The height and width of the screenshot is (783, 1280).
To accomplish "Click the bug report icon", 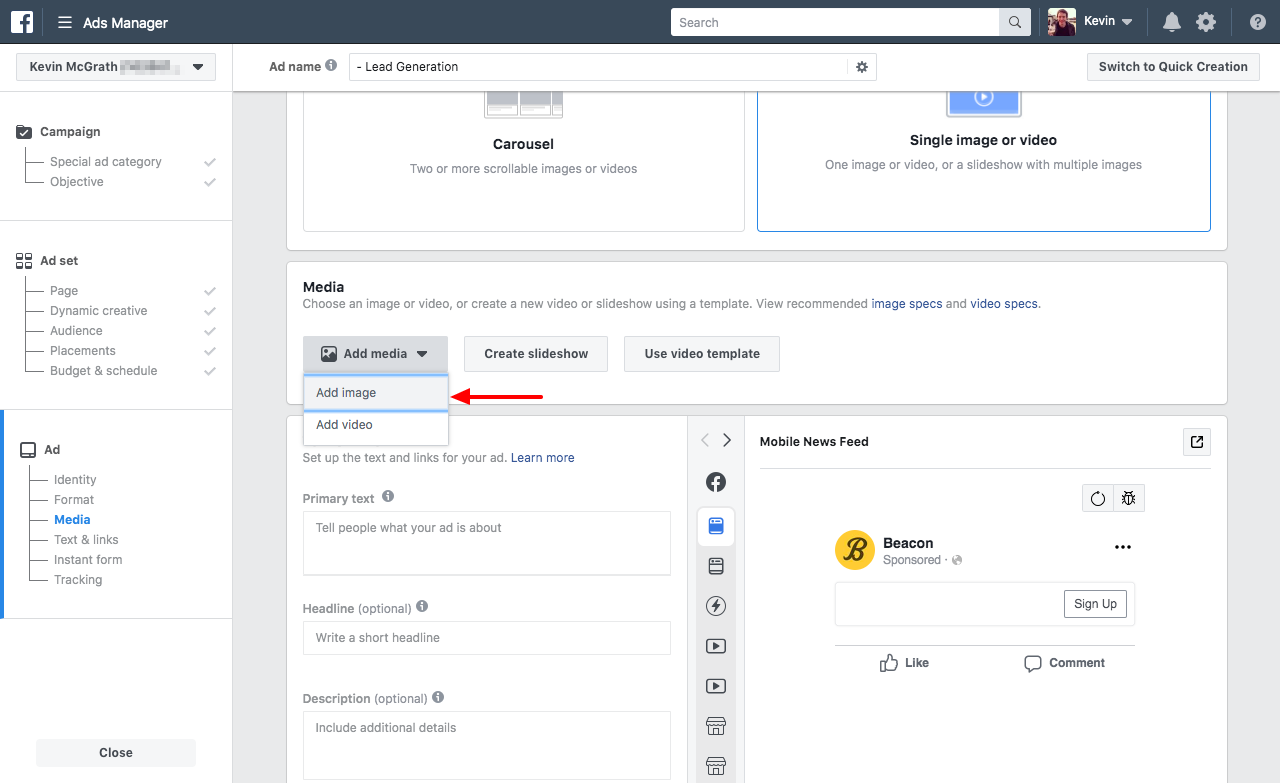I will tap(1129, 498).
